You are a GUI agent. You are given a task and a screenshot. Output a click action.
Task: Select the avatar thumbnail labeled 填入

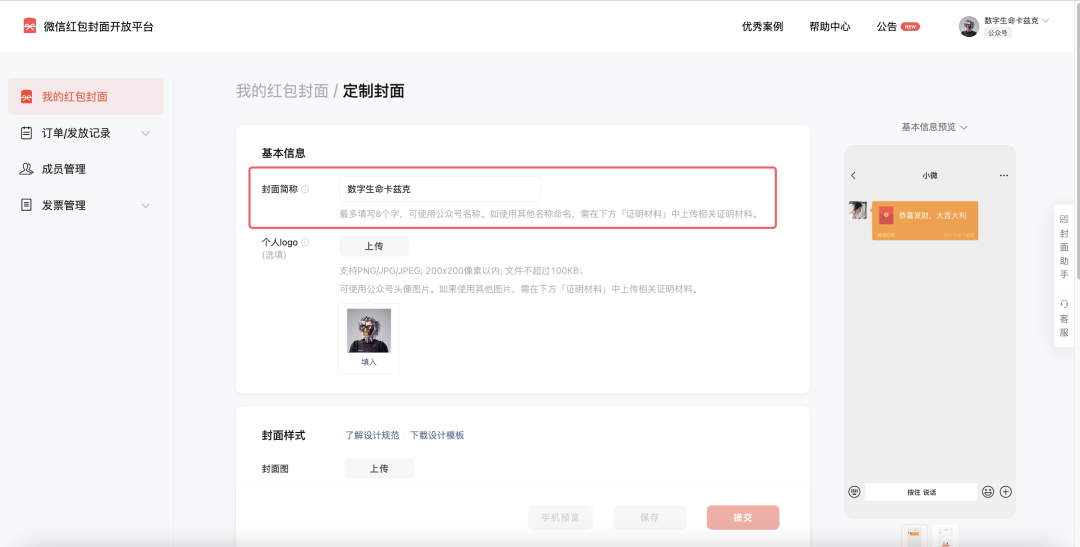[368, 338]
